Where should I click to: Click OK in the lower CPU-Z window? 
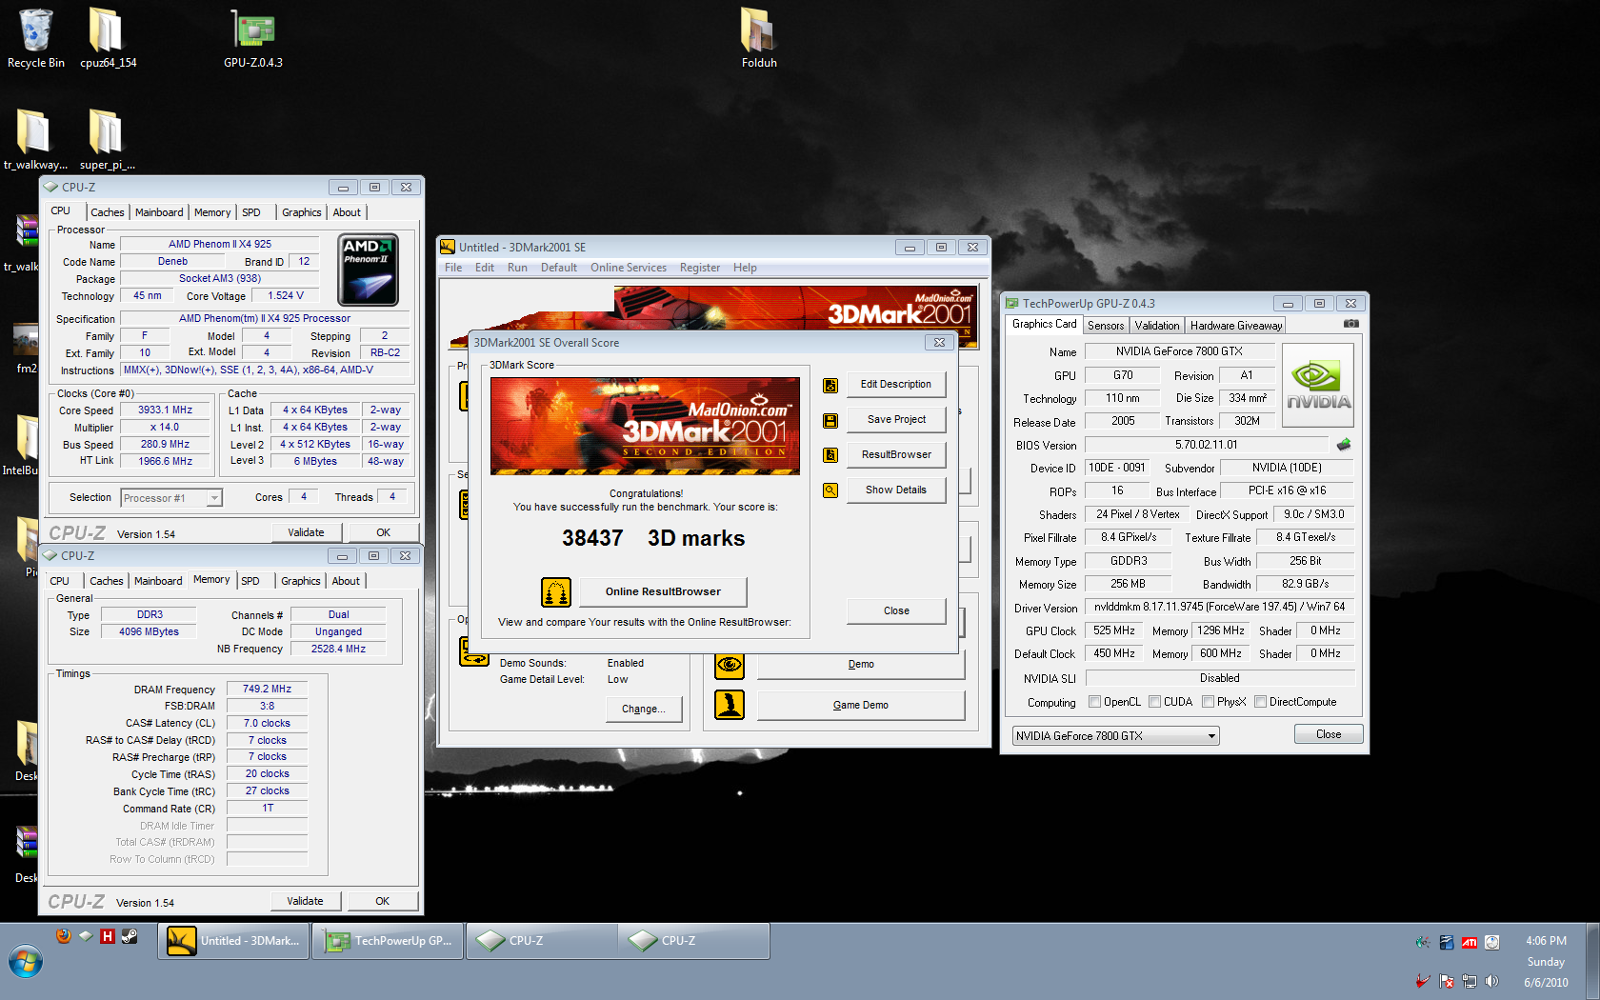pos(382,901)
